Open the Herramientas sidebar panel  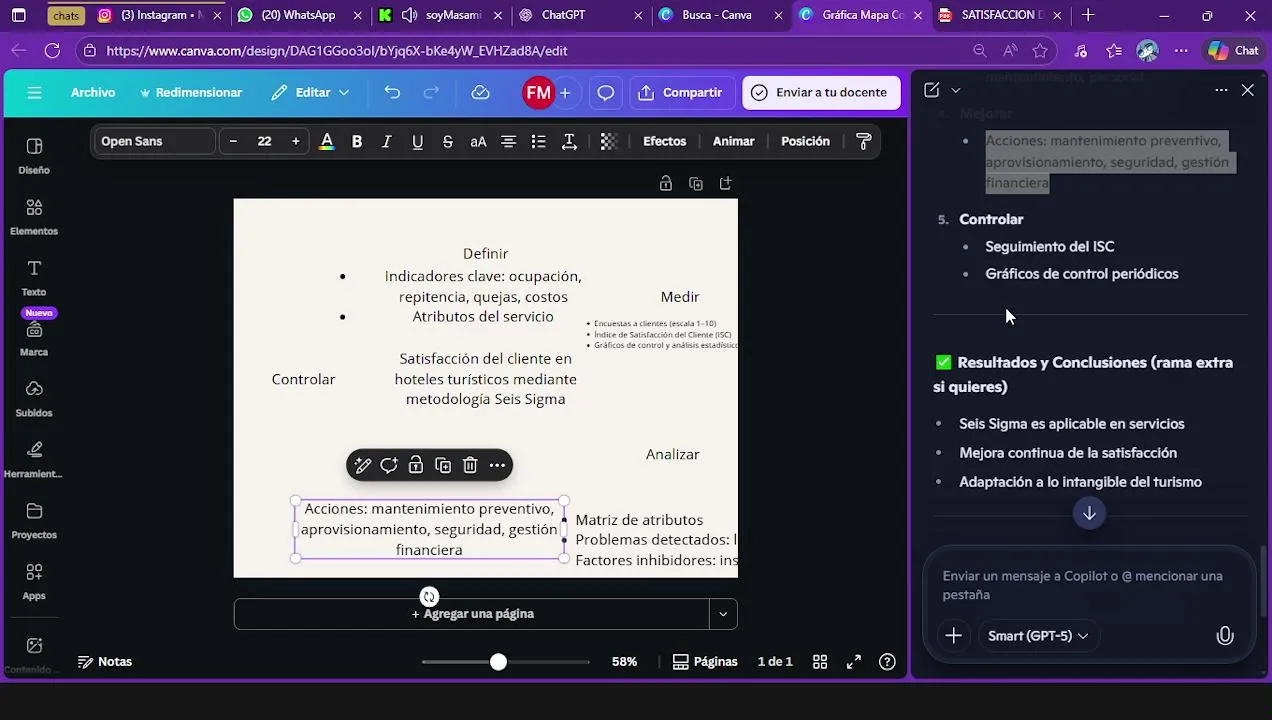click(x=34, y=460)
